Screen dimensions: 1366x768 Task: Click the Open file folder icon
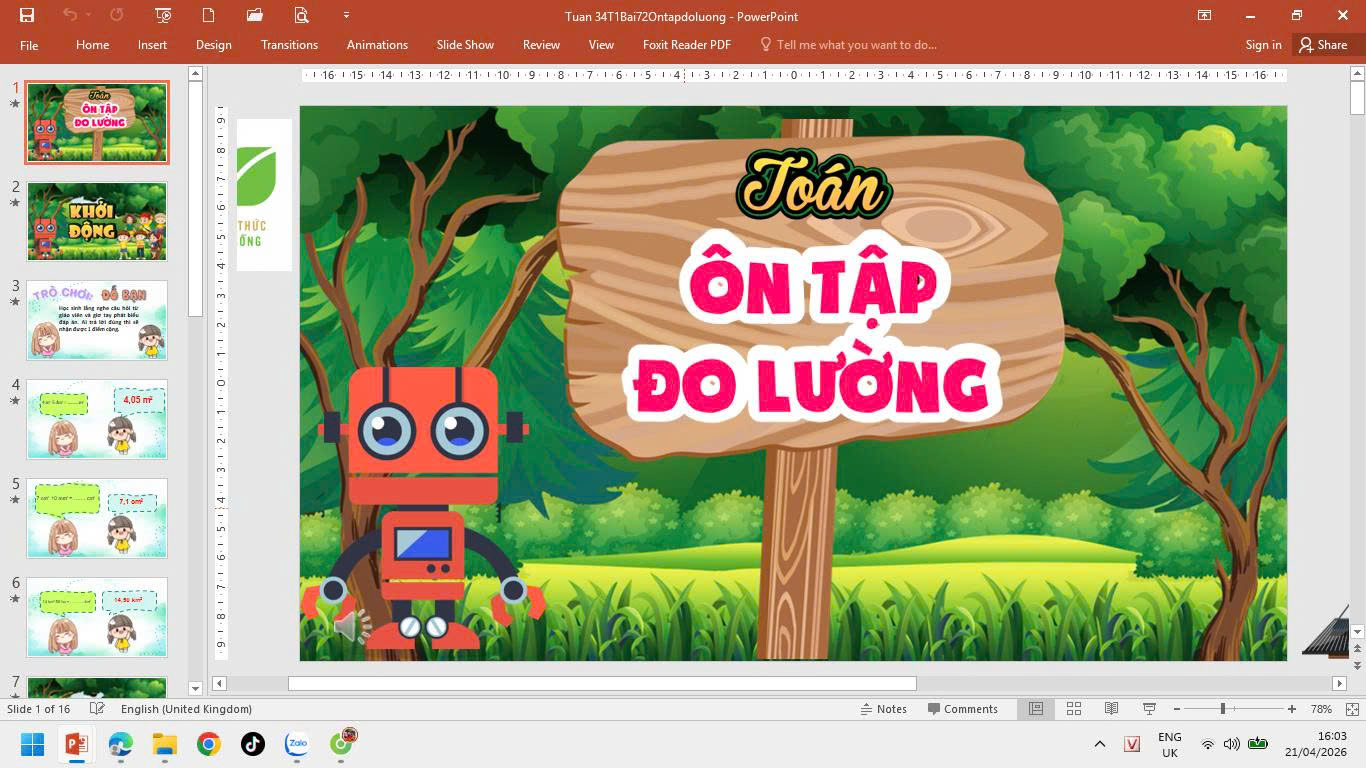click(x=255, y=15)
